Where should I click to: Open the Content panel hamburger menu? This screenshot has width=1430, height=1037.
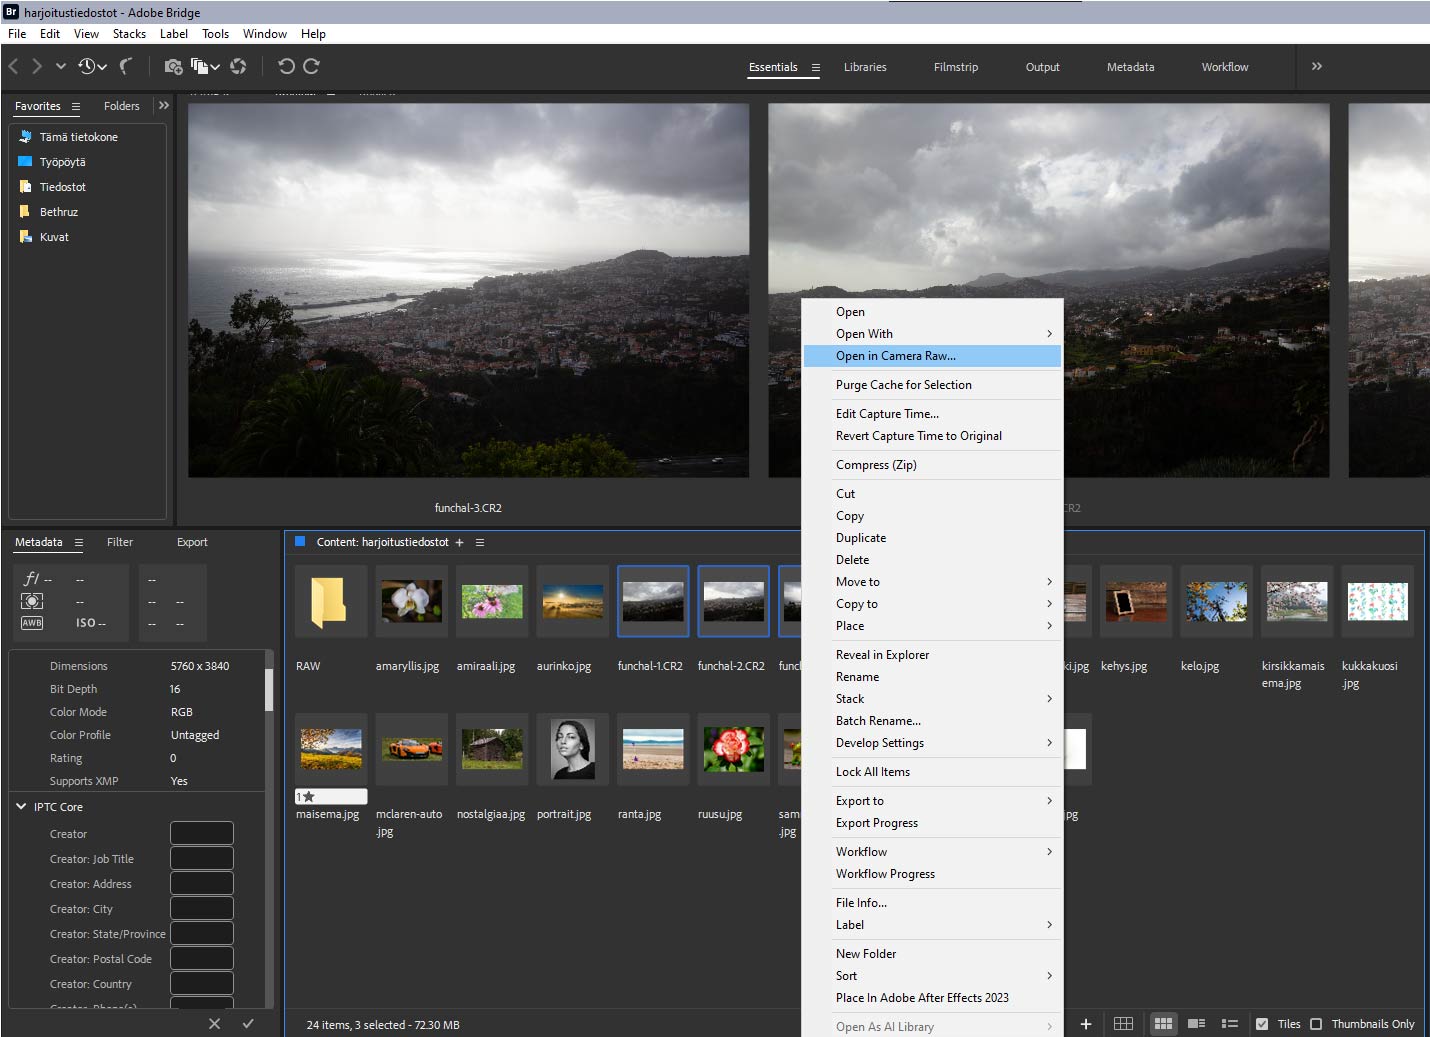click(x=480, y=542)
